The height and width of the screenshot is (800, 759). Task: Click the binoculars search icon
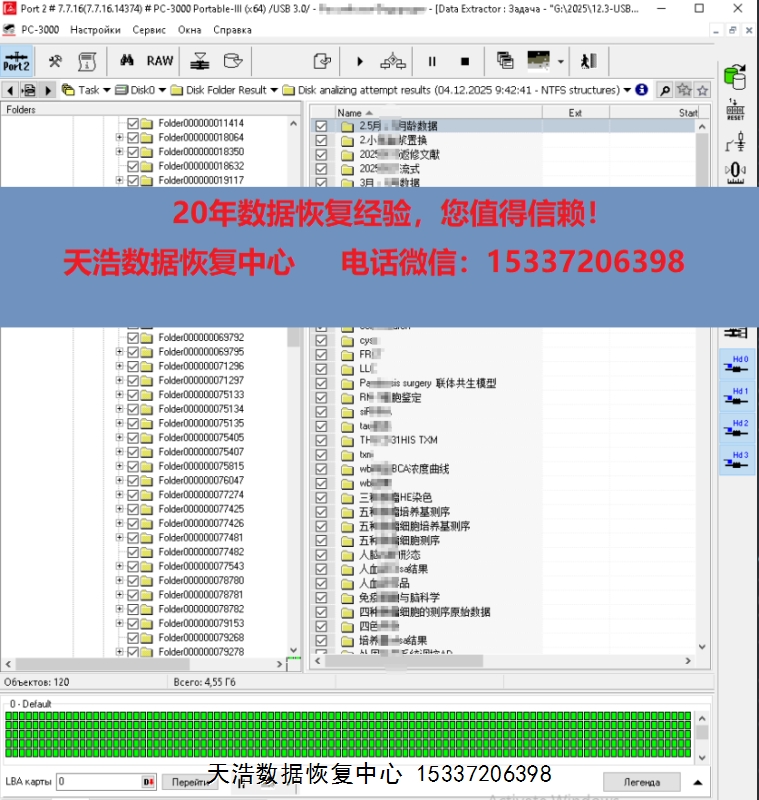[127, 60]
